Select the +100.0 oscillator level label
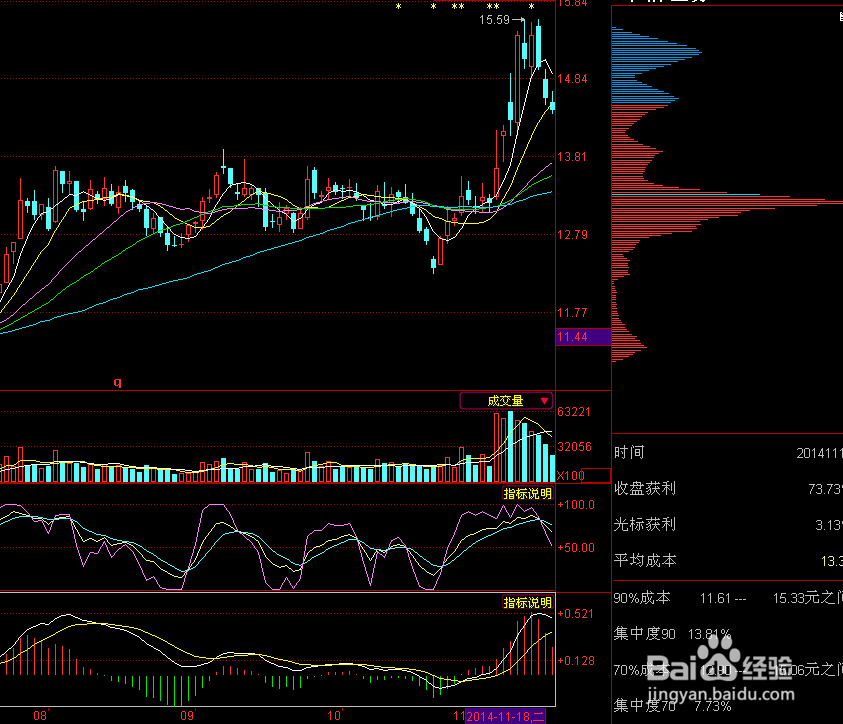843x724 pixels. coord(576,505)
